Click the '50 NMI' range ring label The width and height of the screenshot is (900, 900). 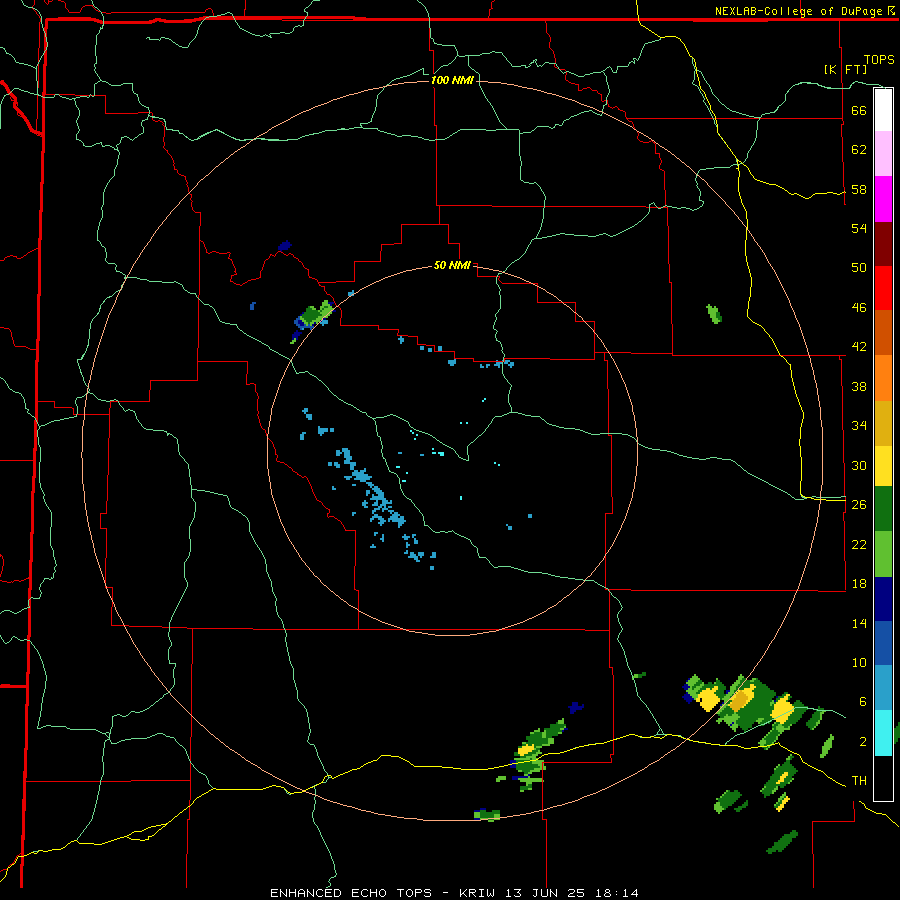[452, 265]
